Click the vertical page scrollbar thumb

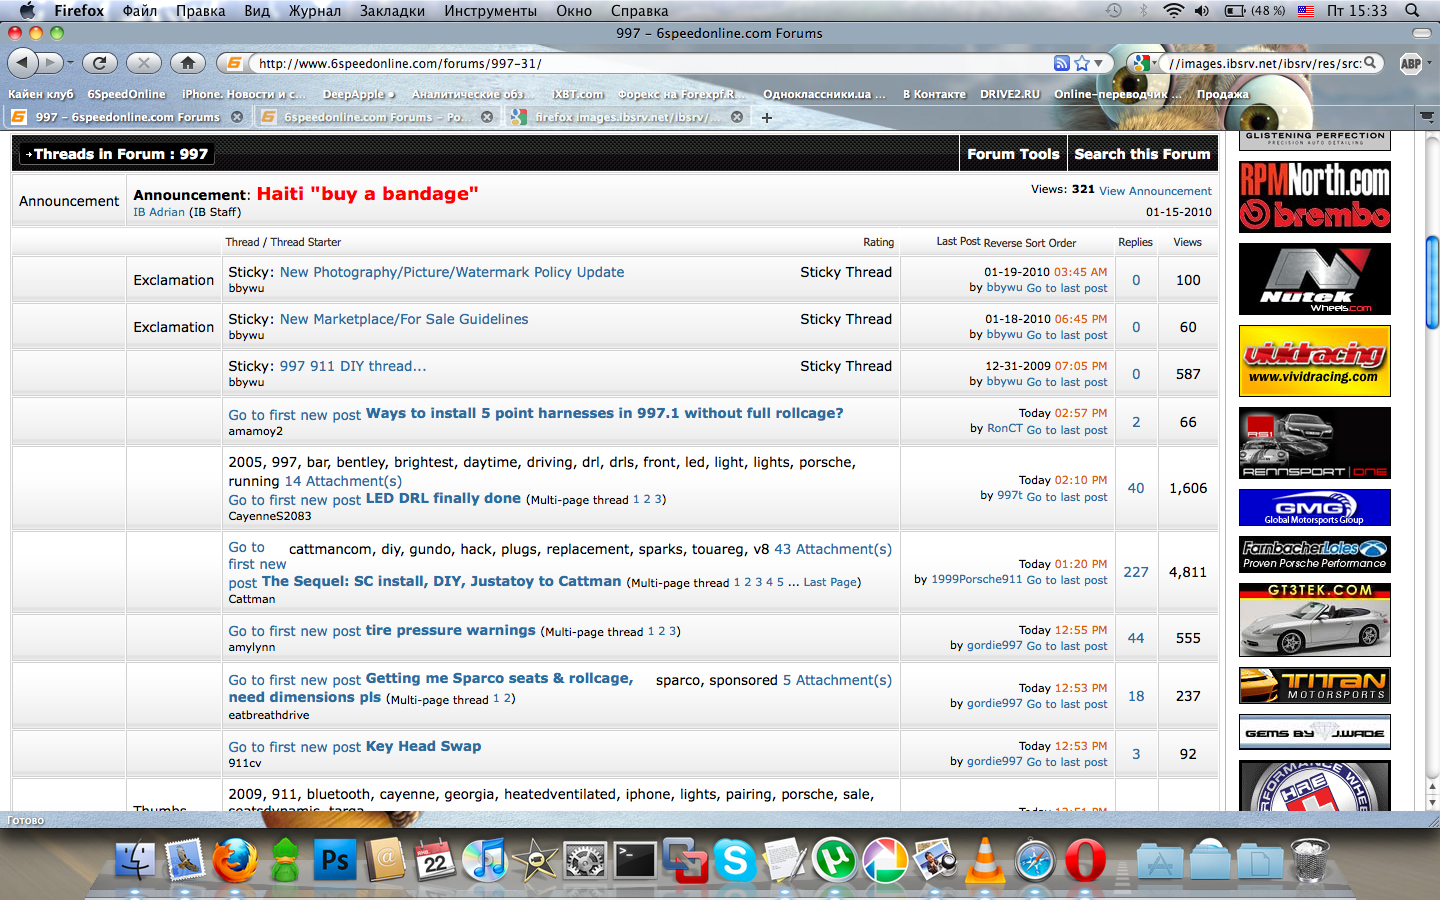point(1432,282)
